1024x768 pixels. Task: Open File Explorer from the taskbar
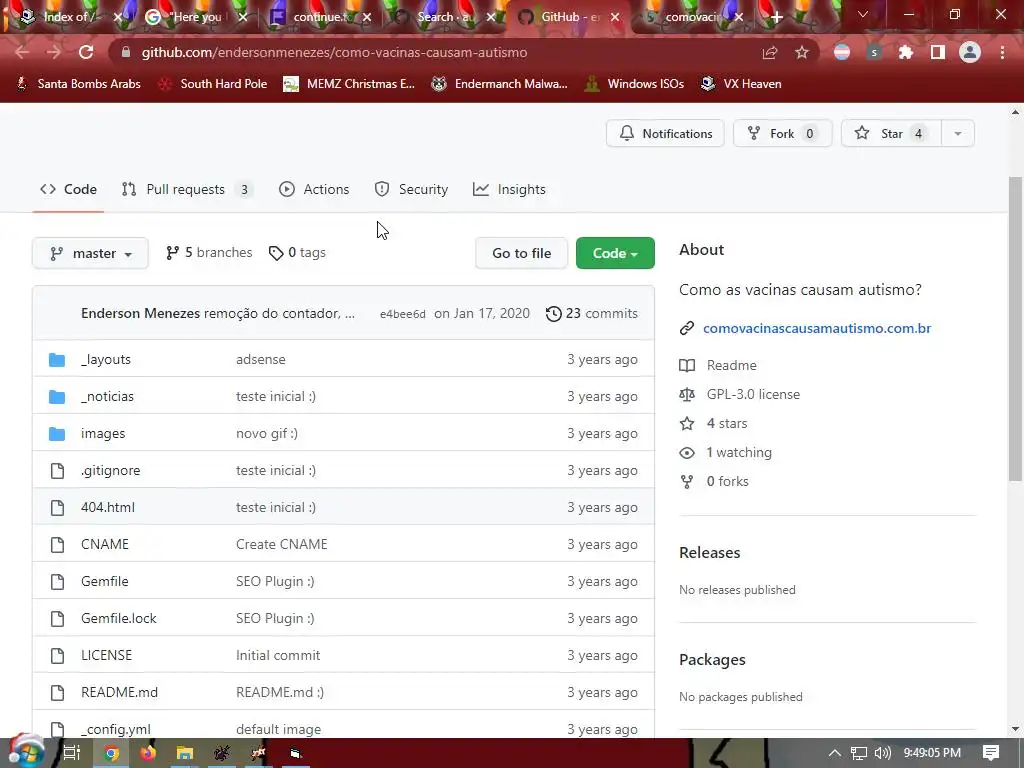click(185, 754)
